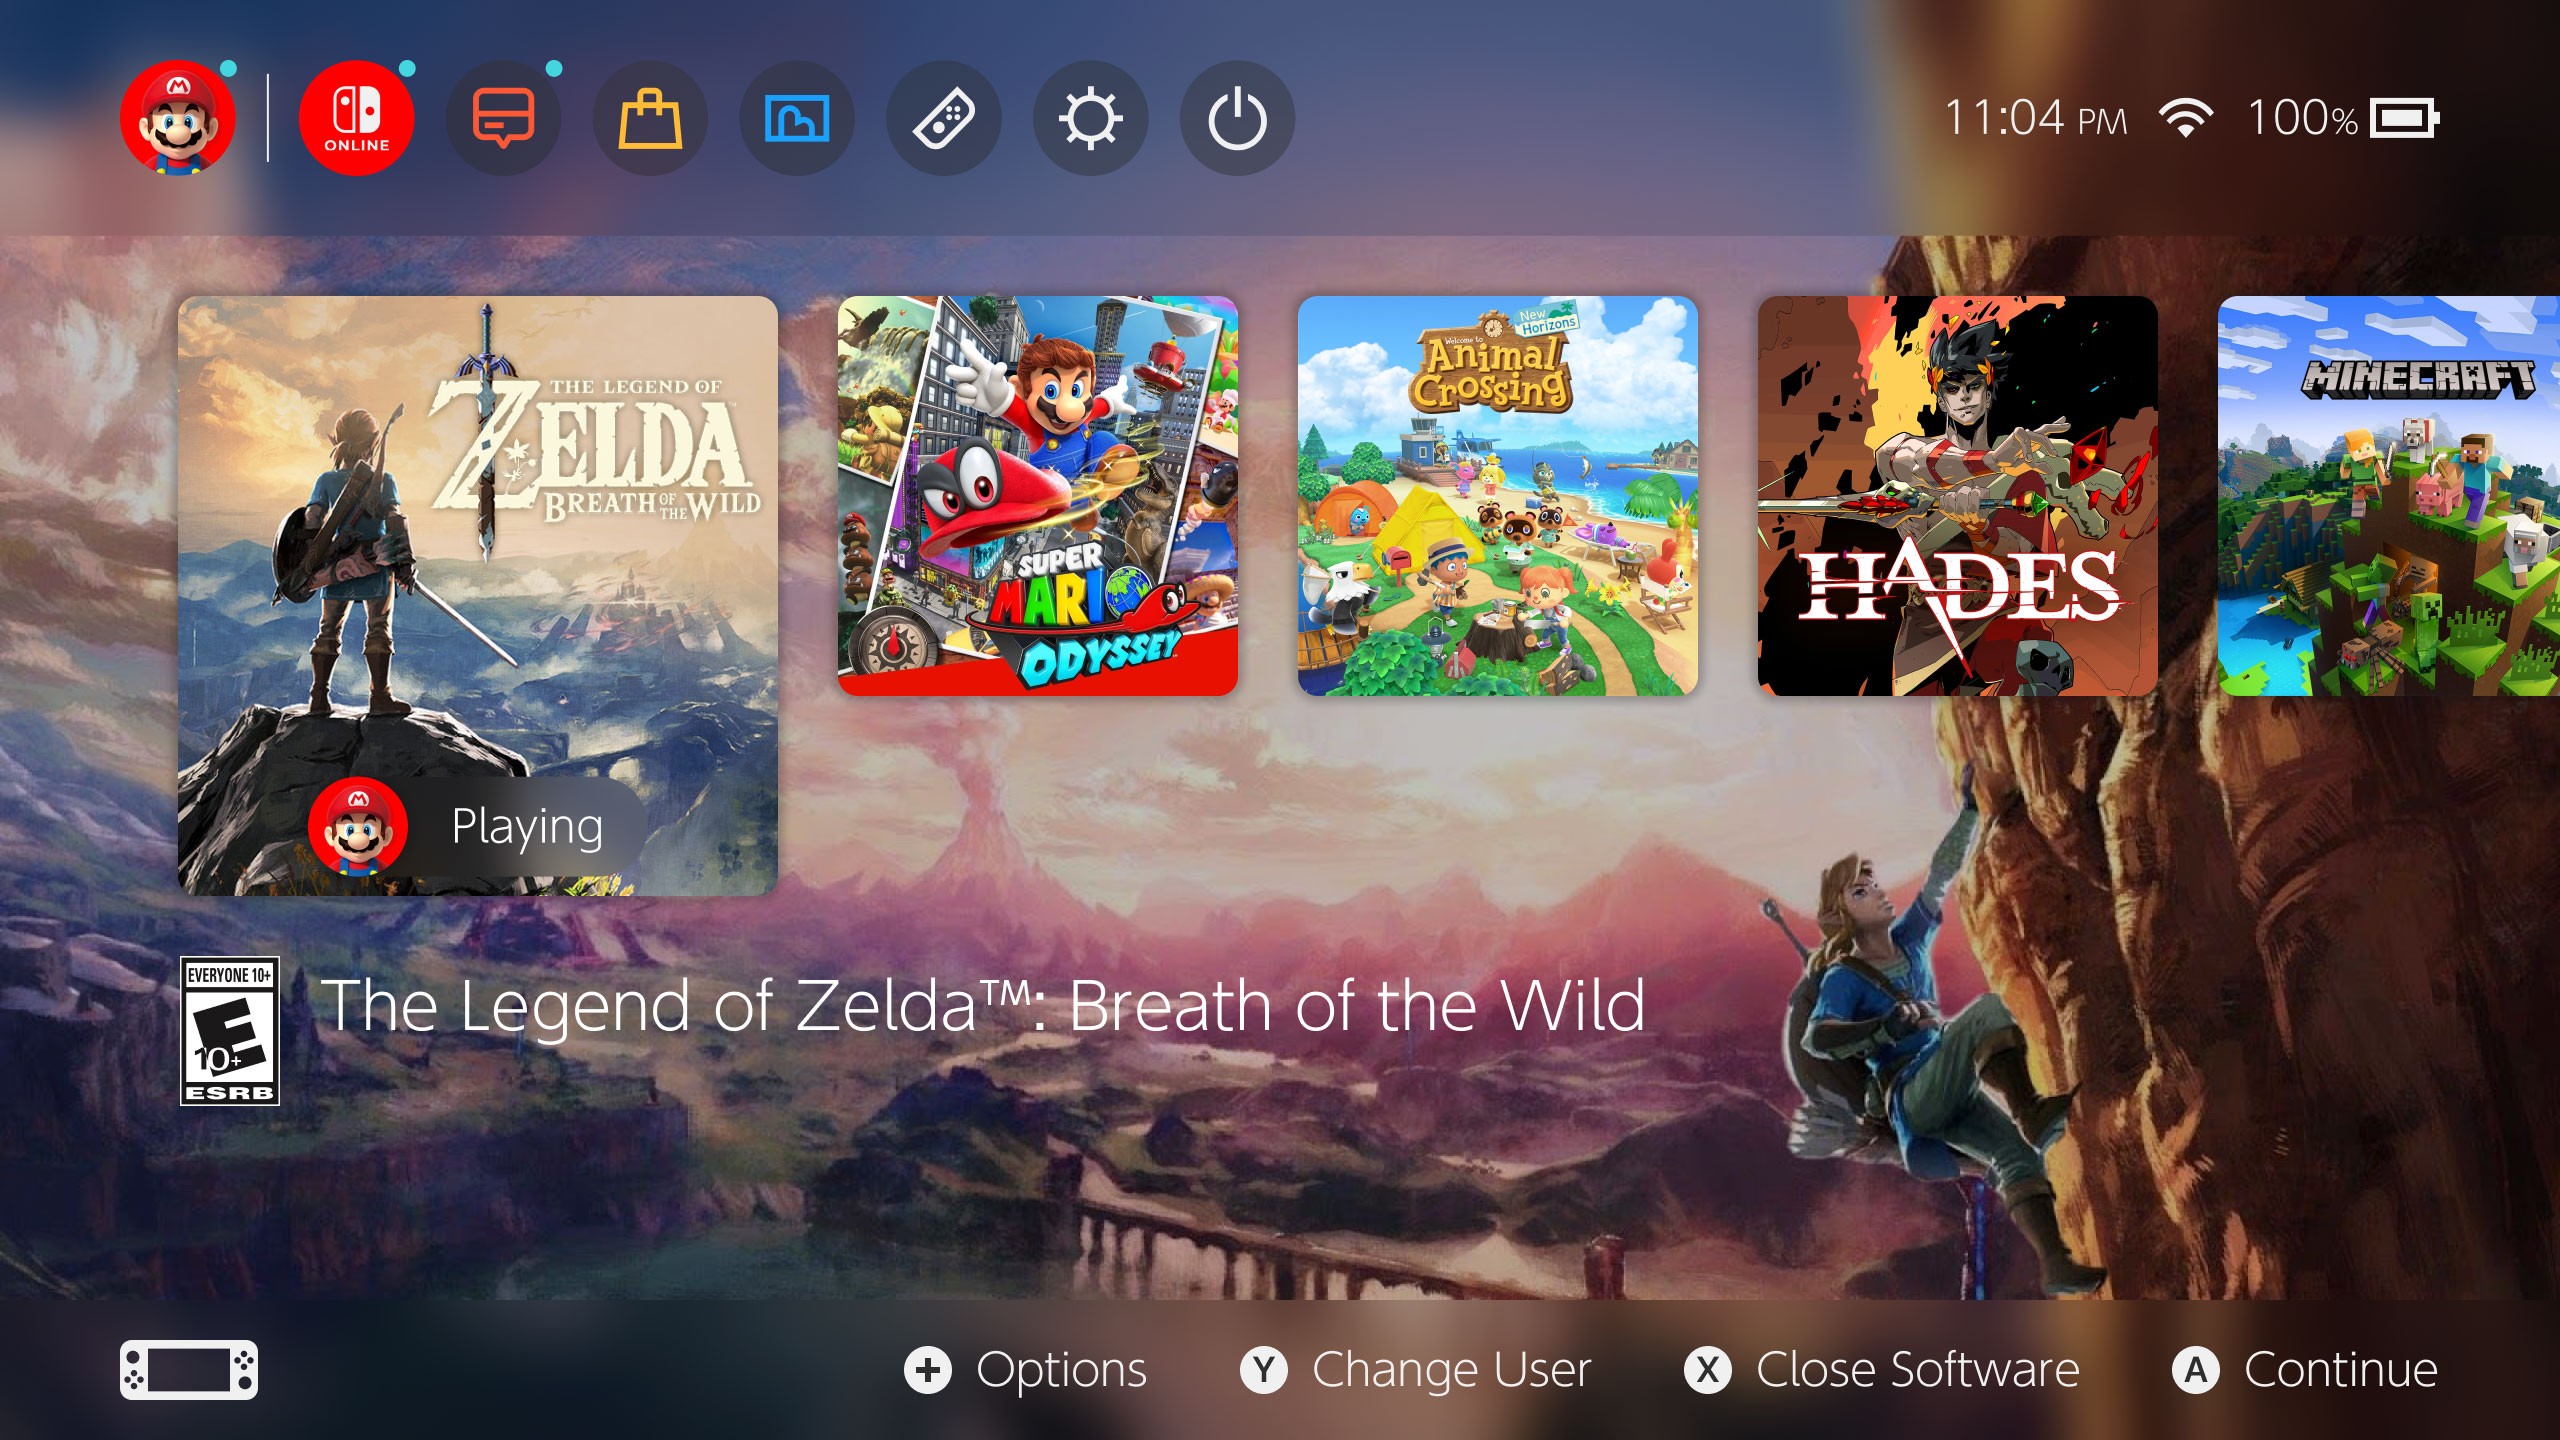Click the Change User button

click(x=1416, y=1370)
